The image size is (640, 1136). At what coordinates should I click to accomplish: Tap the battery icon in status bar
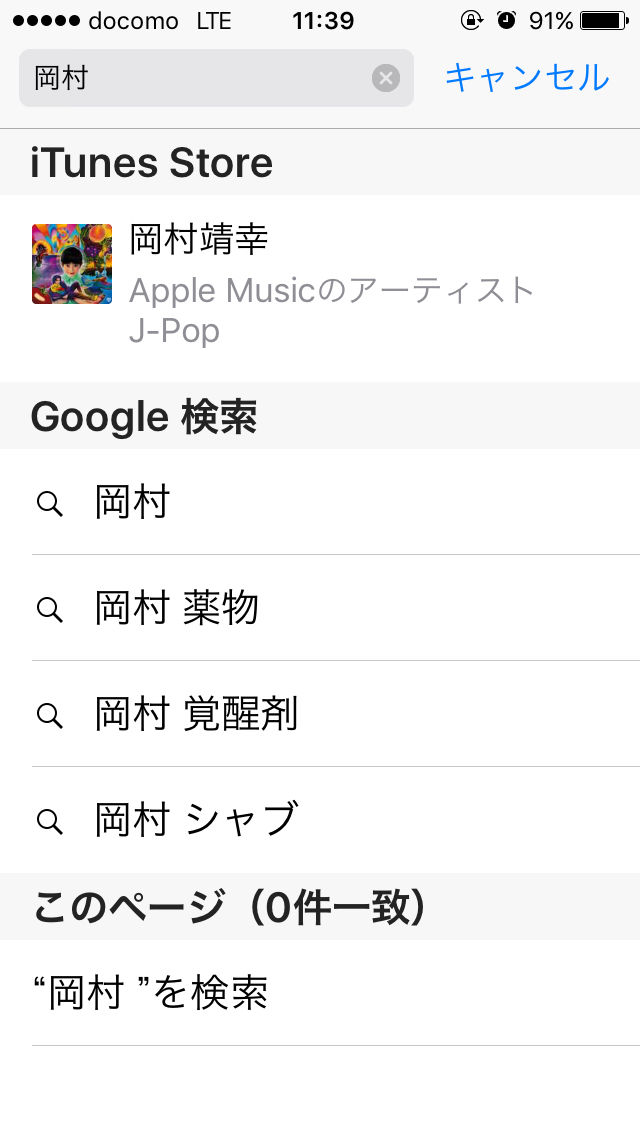tap(604, 21)
